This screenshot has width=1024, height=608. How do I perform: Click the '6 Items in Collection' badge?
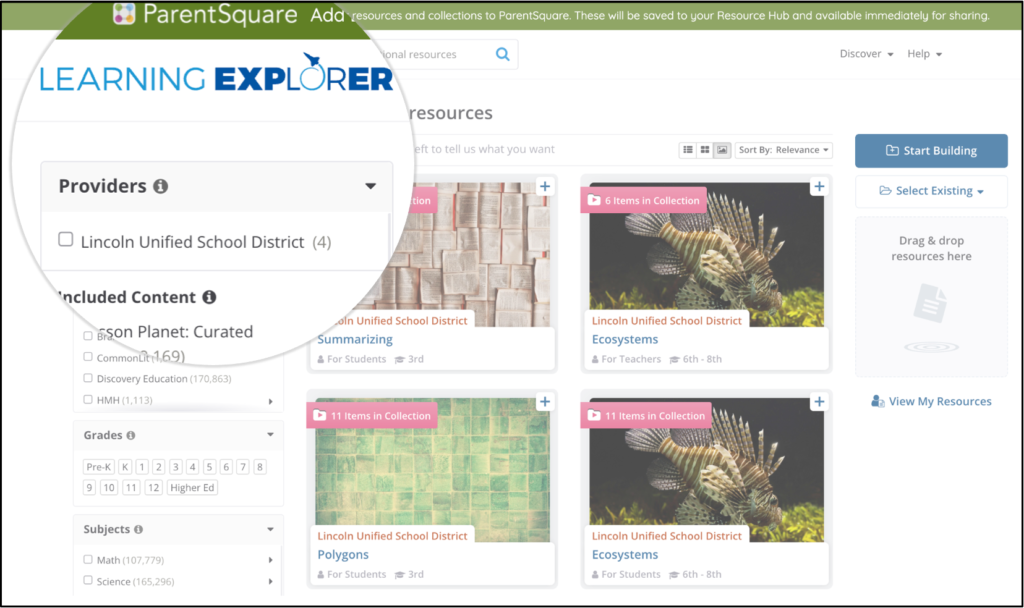point(644,200)
